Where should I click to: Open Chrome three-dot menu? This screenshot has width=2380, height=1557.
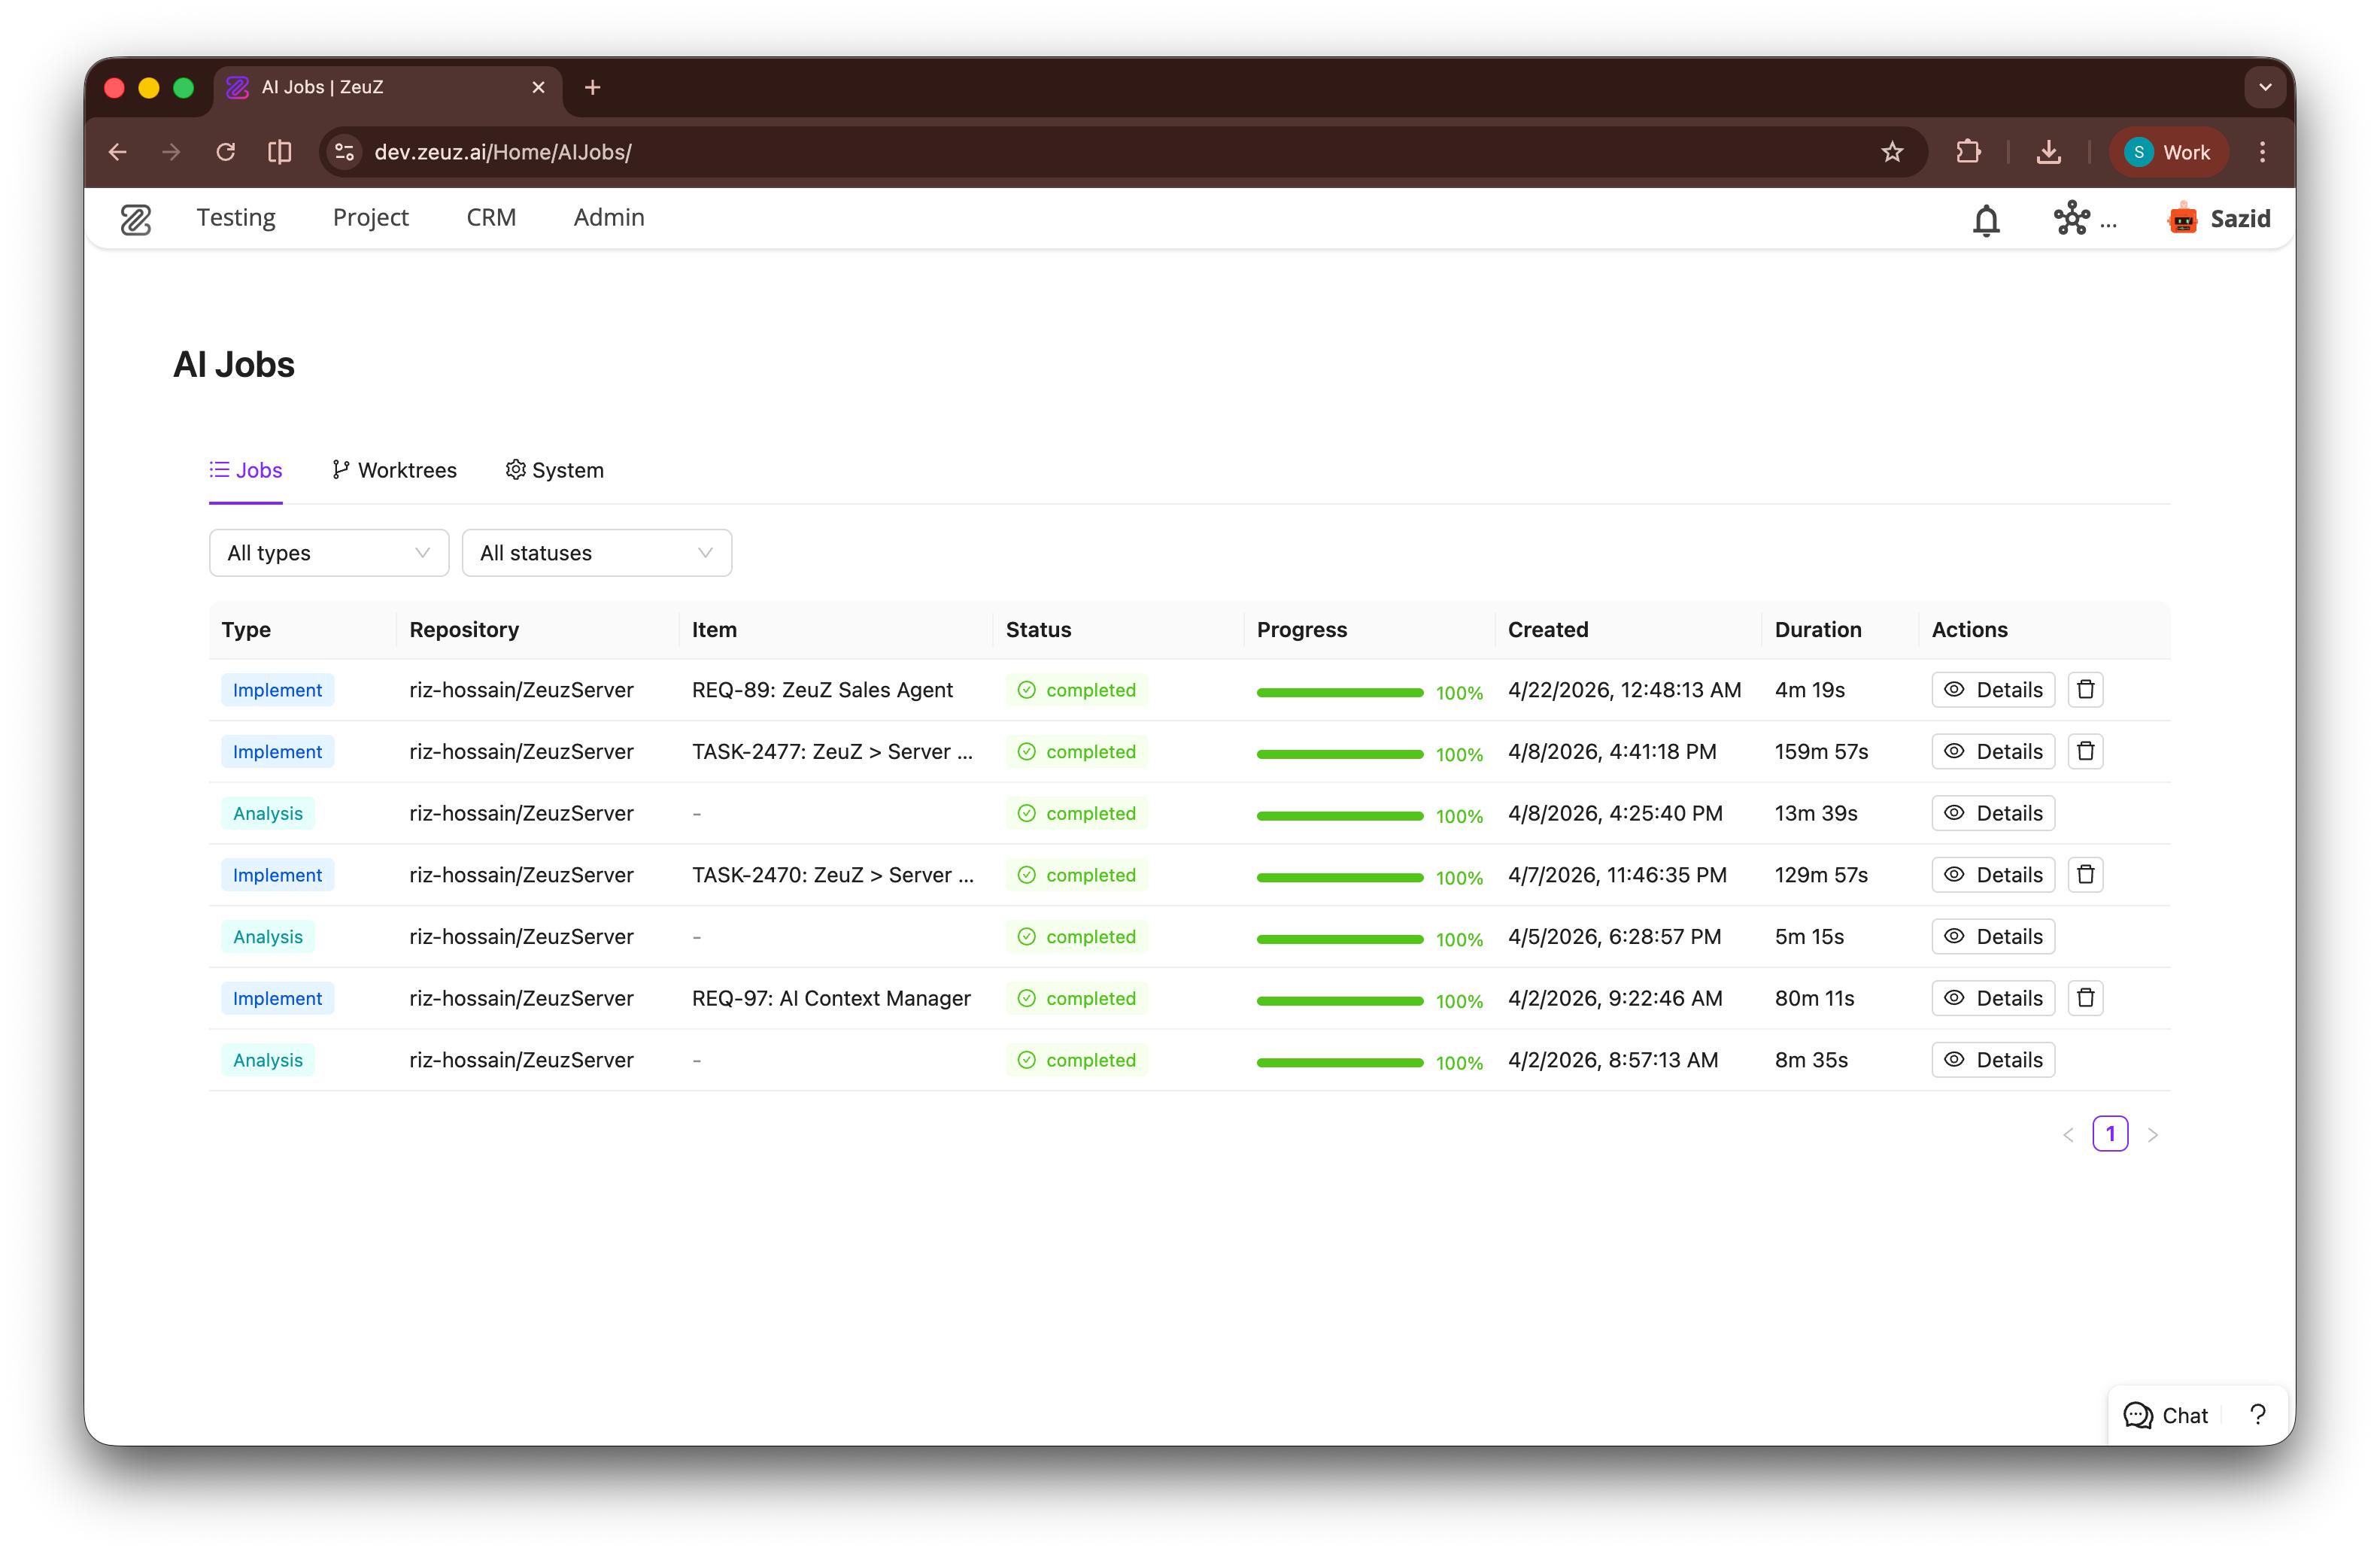(2262, 152)
